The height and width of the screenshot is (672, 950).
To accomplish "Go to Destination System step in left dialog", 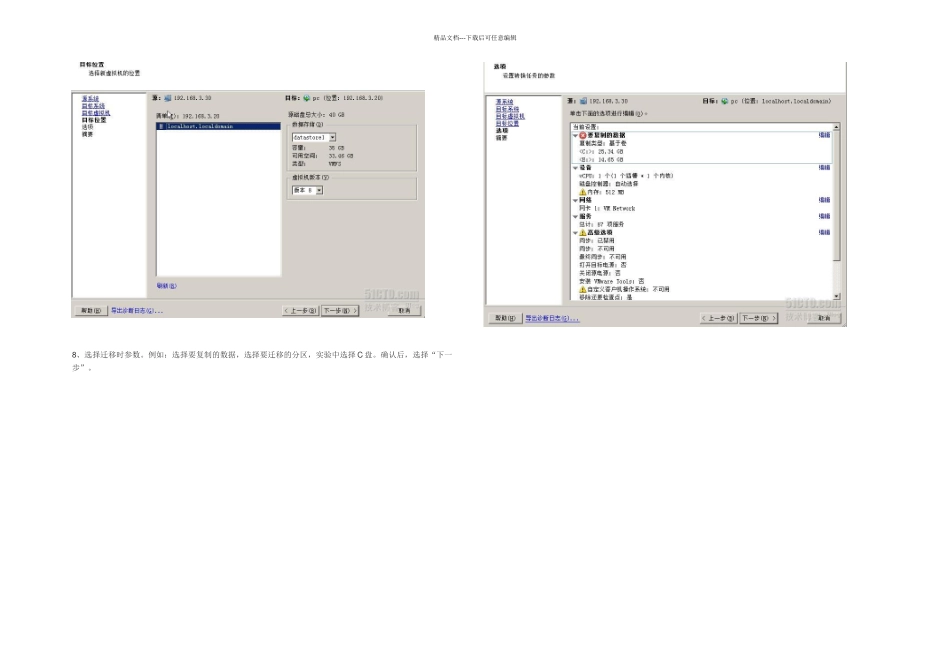I will [93, 106].
